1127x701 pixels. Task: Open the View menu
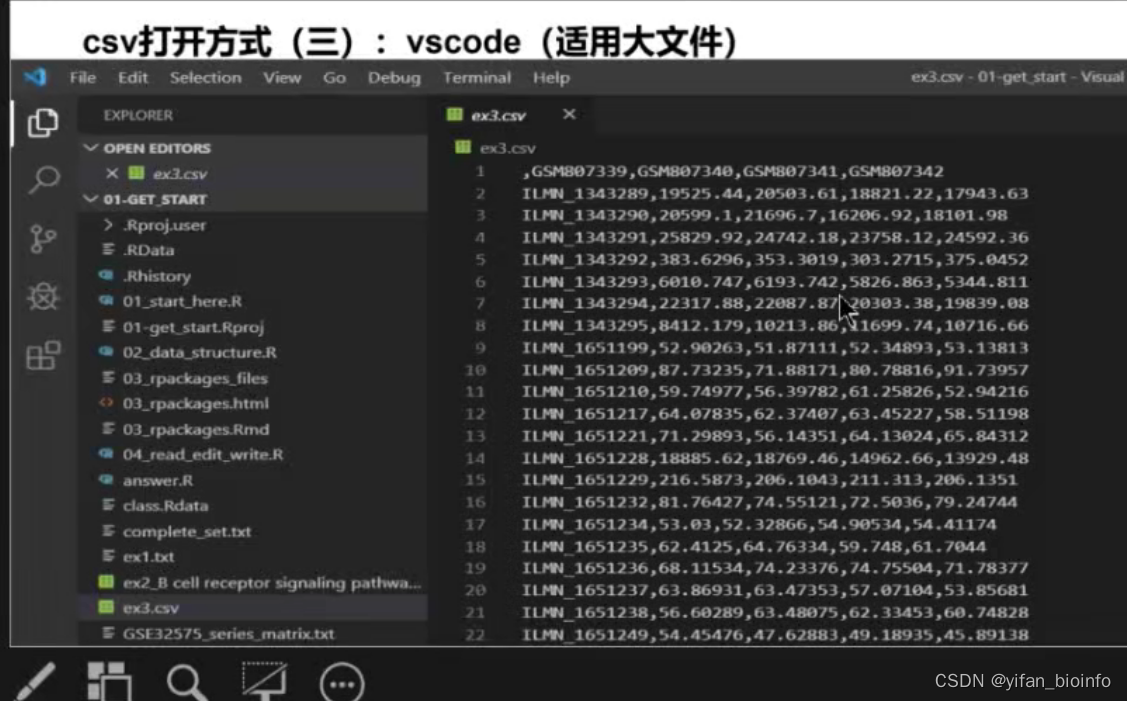[x=282, y=78]
